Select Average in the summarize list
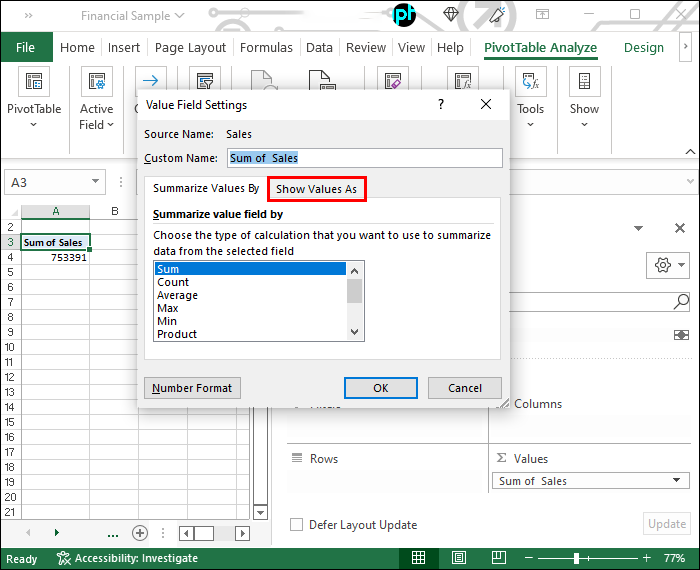This screenshot has height=570, width=700. (x=178, y=295)
